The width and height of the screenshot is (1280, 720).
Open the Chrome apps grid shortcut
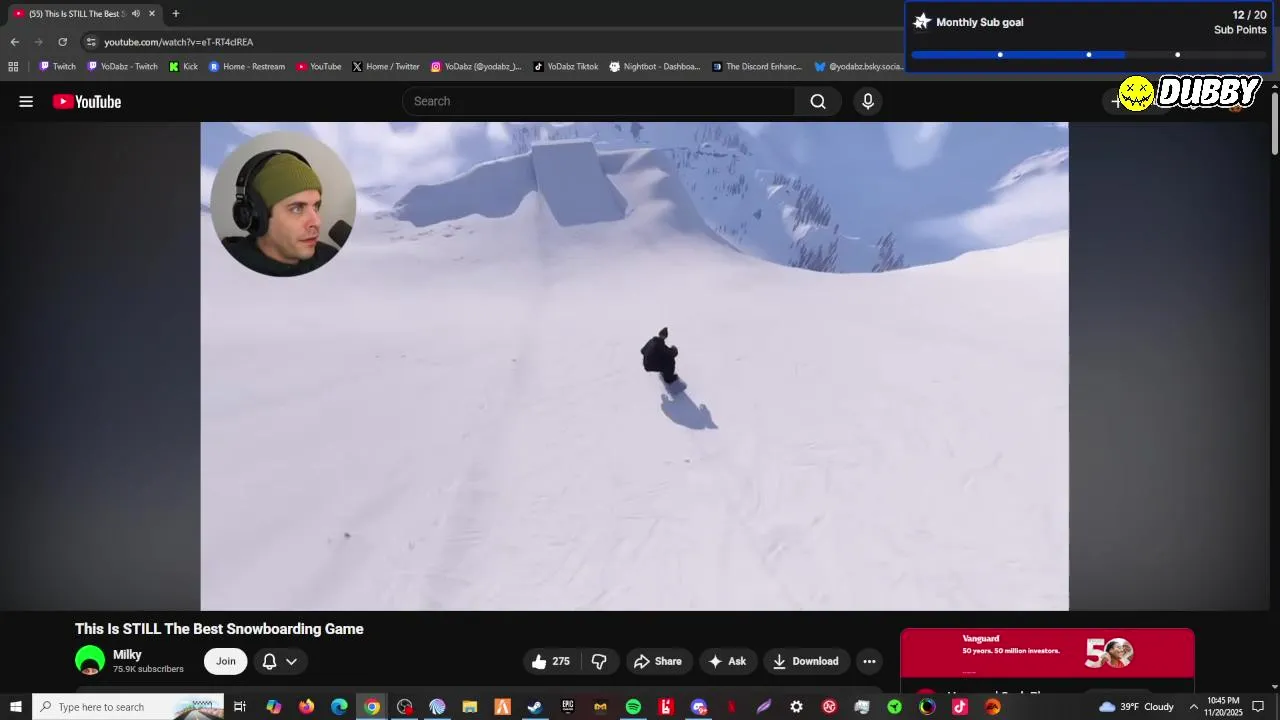13,67
